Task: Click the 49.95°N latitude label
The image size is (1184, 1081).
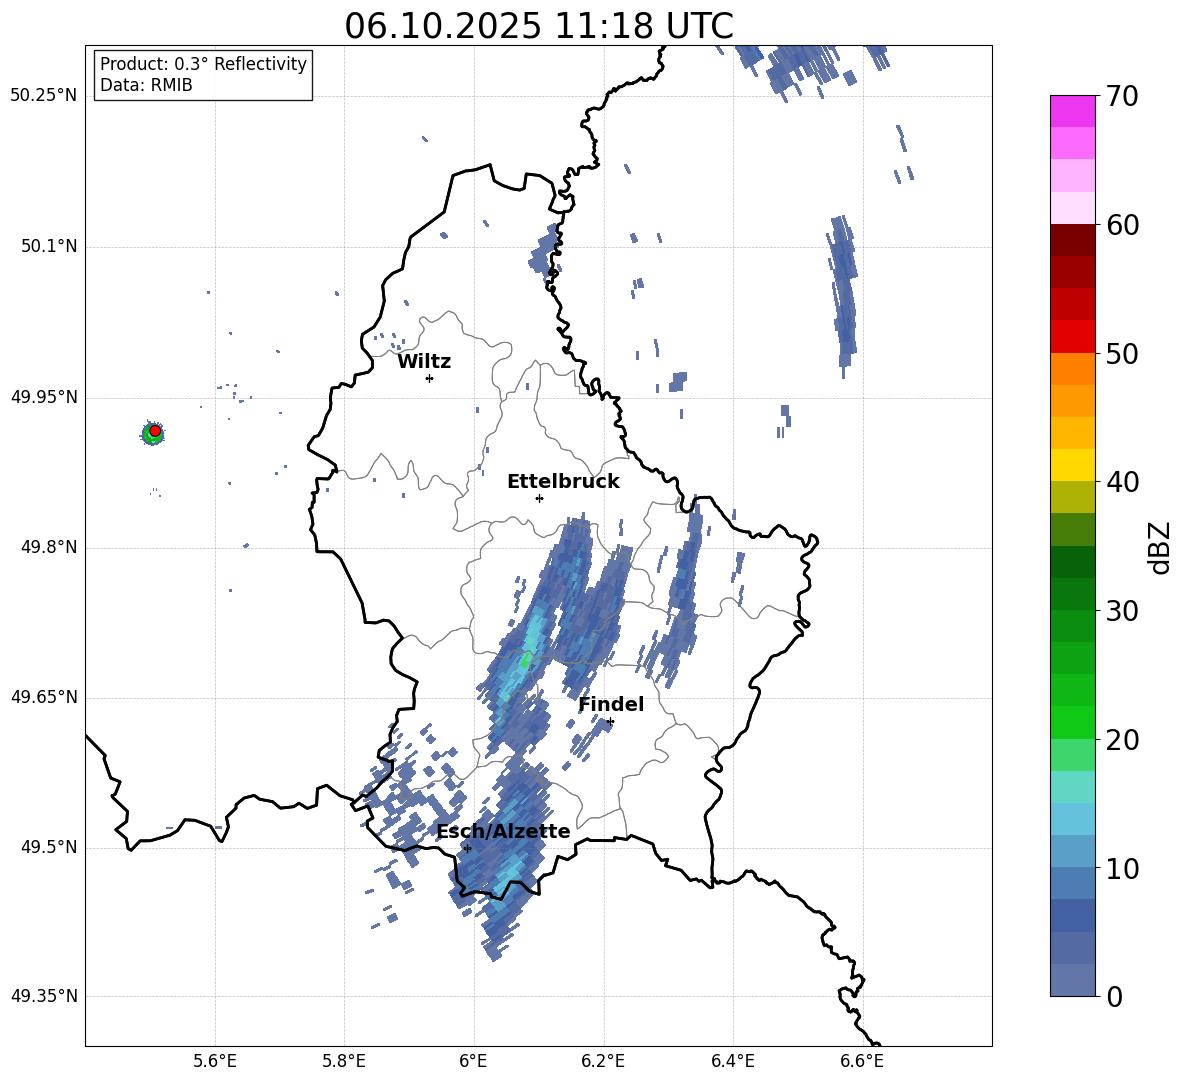Action: pos(44,397)
